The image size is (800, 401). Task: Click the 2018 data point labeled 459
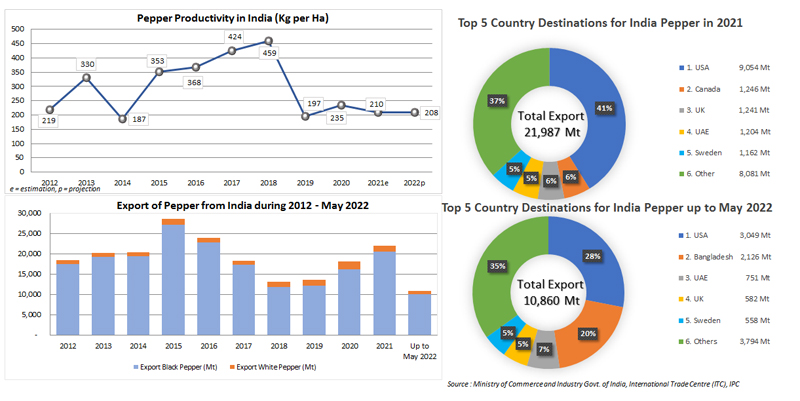(x=268, y=42)
